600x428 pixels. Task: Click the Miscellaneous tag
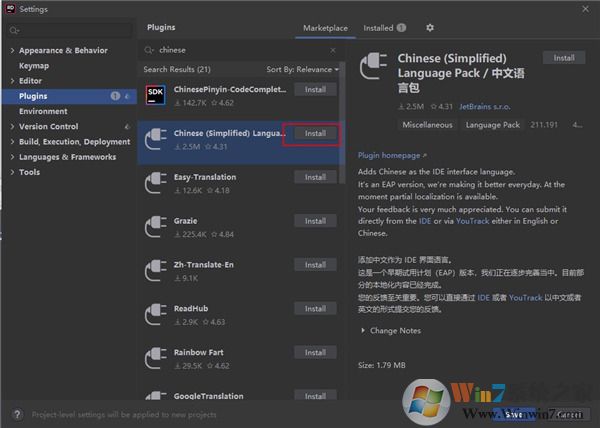click(x=427, y=125)
